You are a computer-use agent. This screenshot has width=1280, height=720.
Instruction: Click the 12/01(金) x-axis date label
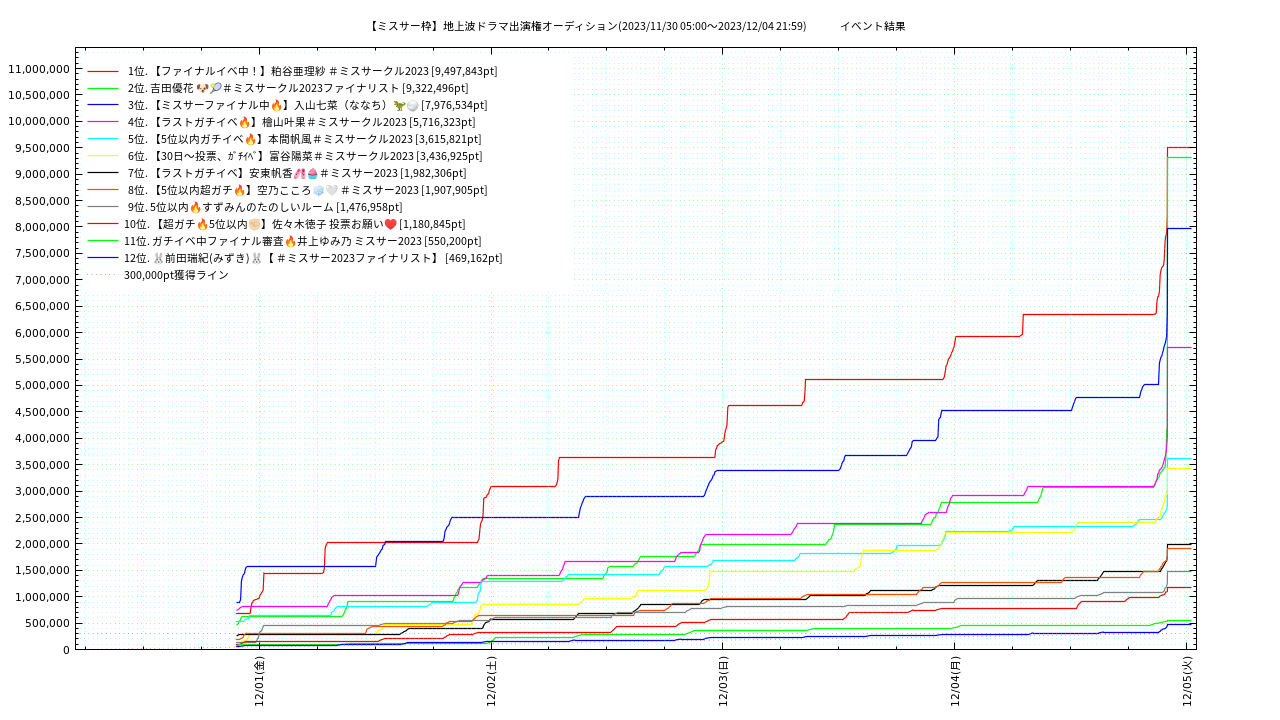pyautogui.click(x=260, y=682)
